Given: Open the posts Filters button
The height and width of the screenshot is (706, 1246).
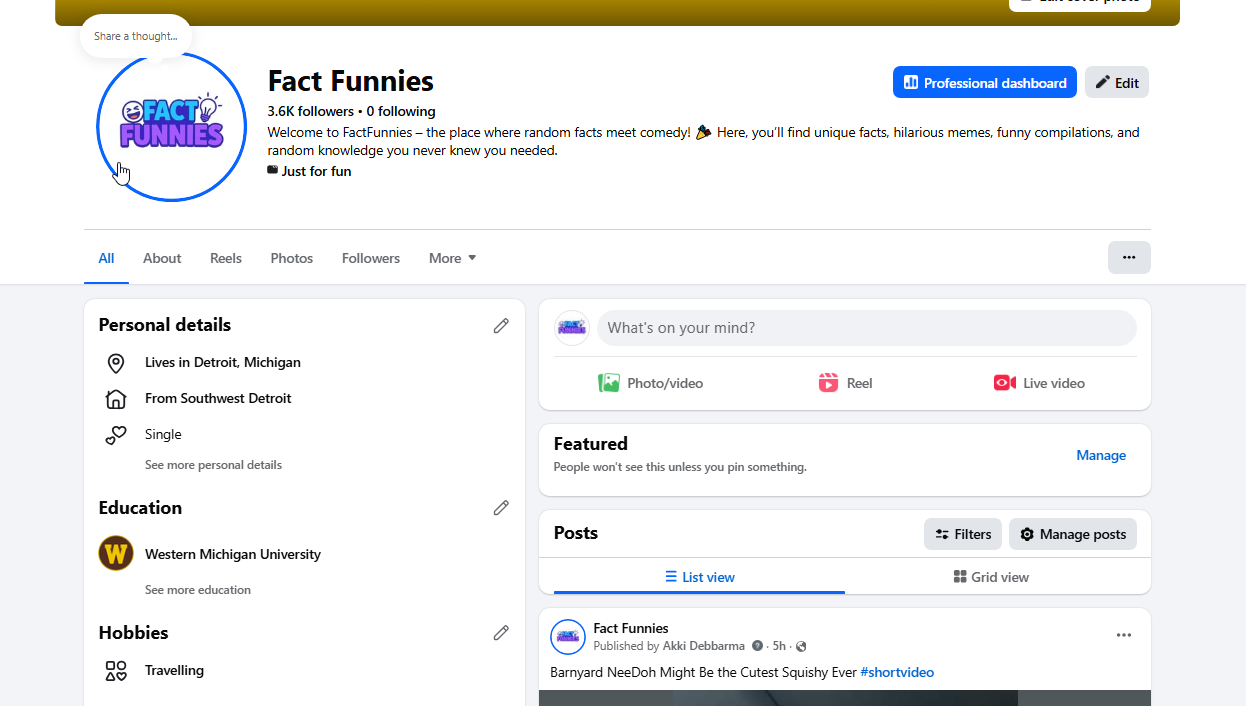Looking at the screenshot, I should coord(963,534).
